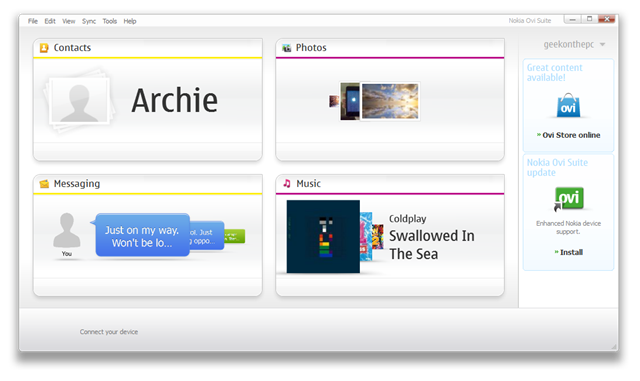The image size is (640, 381).
Task: Open the Tools menu
Action: pos(109,21)
